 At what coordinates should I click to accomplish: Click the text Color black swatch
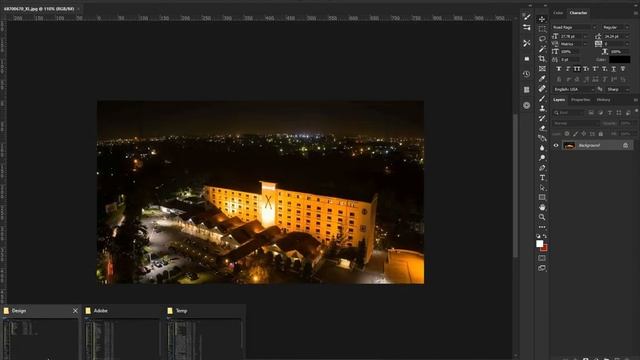click(x=620, y=60)
